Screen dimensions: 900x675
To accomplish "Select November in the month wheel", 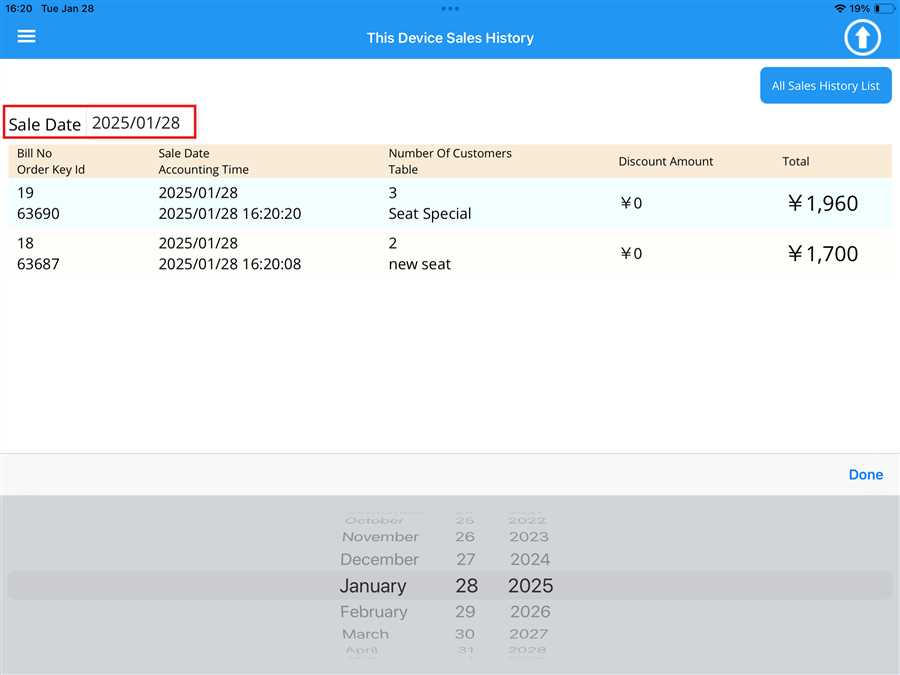I will (380, 537).
